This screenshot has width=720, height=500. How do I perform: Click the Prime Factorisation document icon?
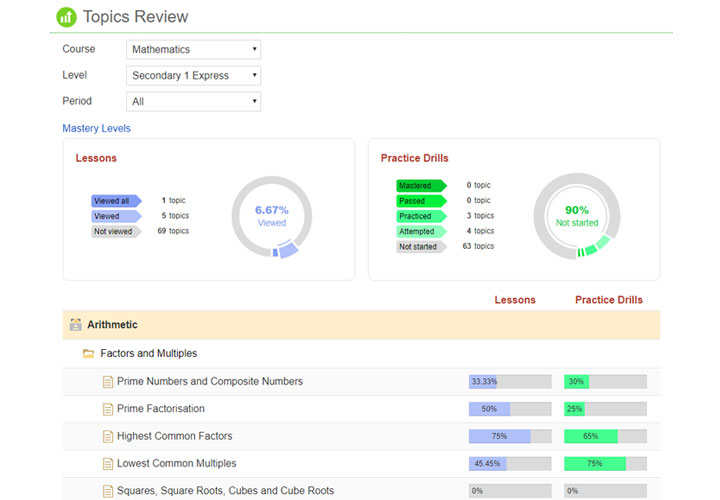pos(108,409)
